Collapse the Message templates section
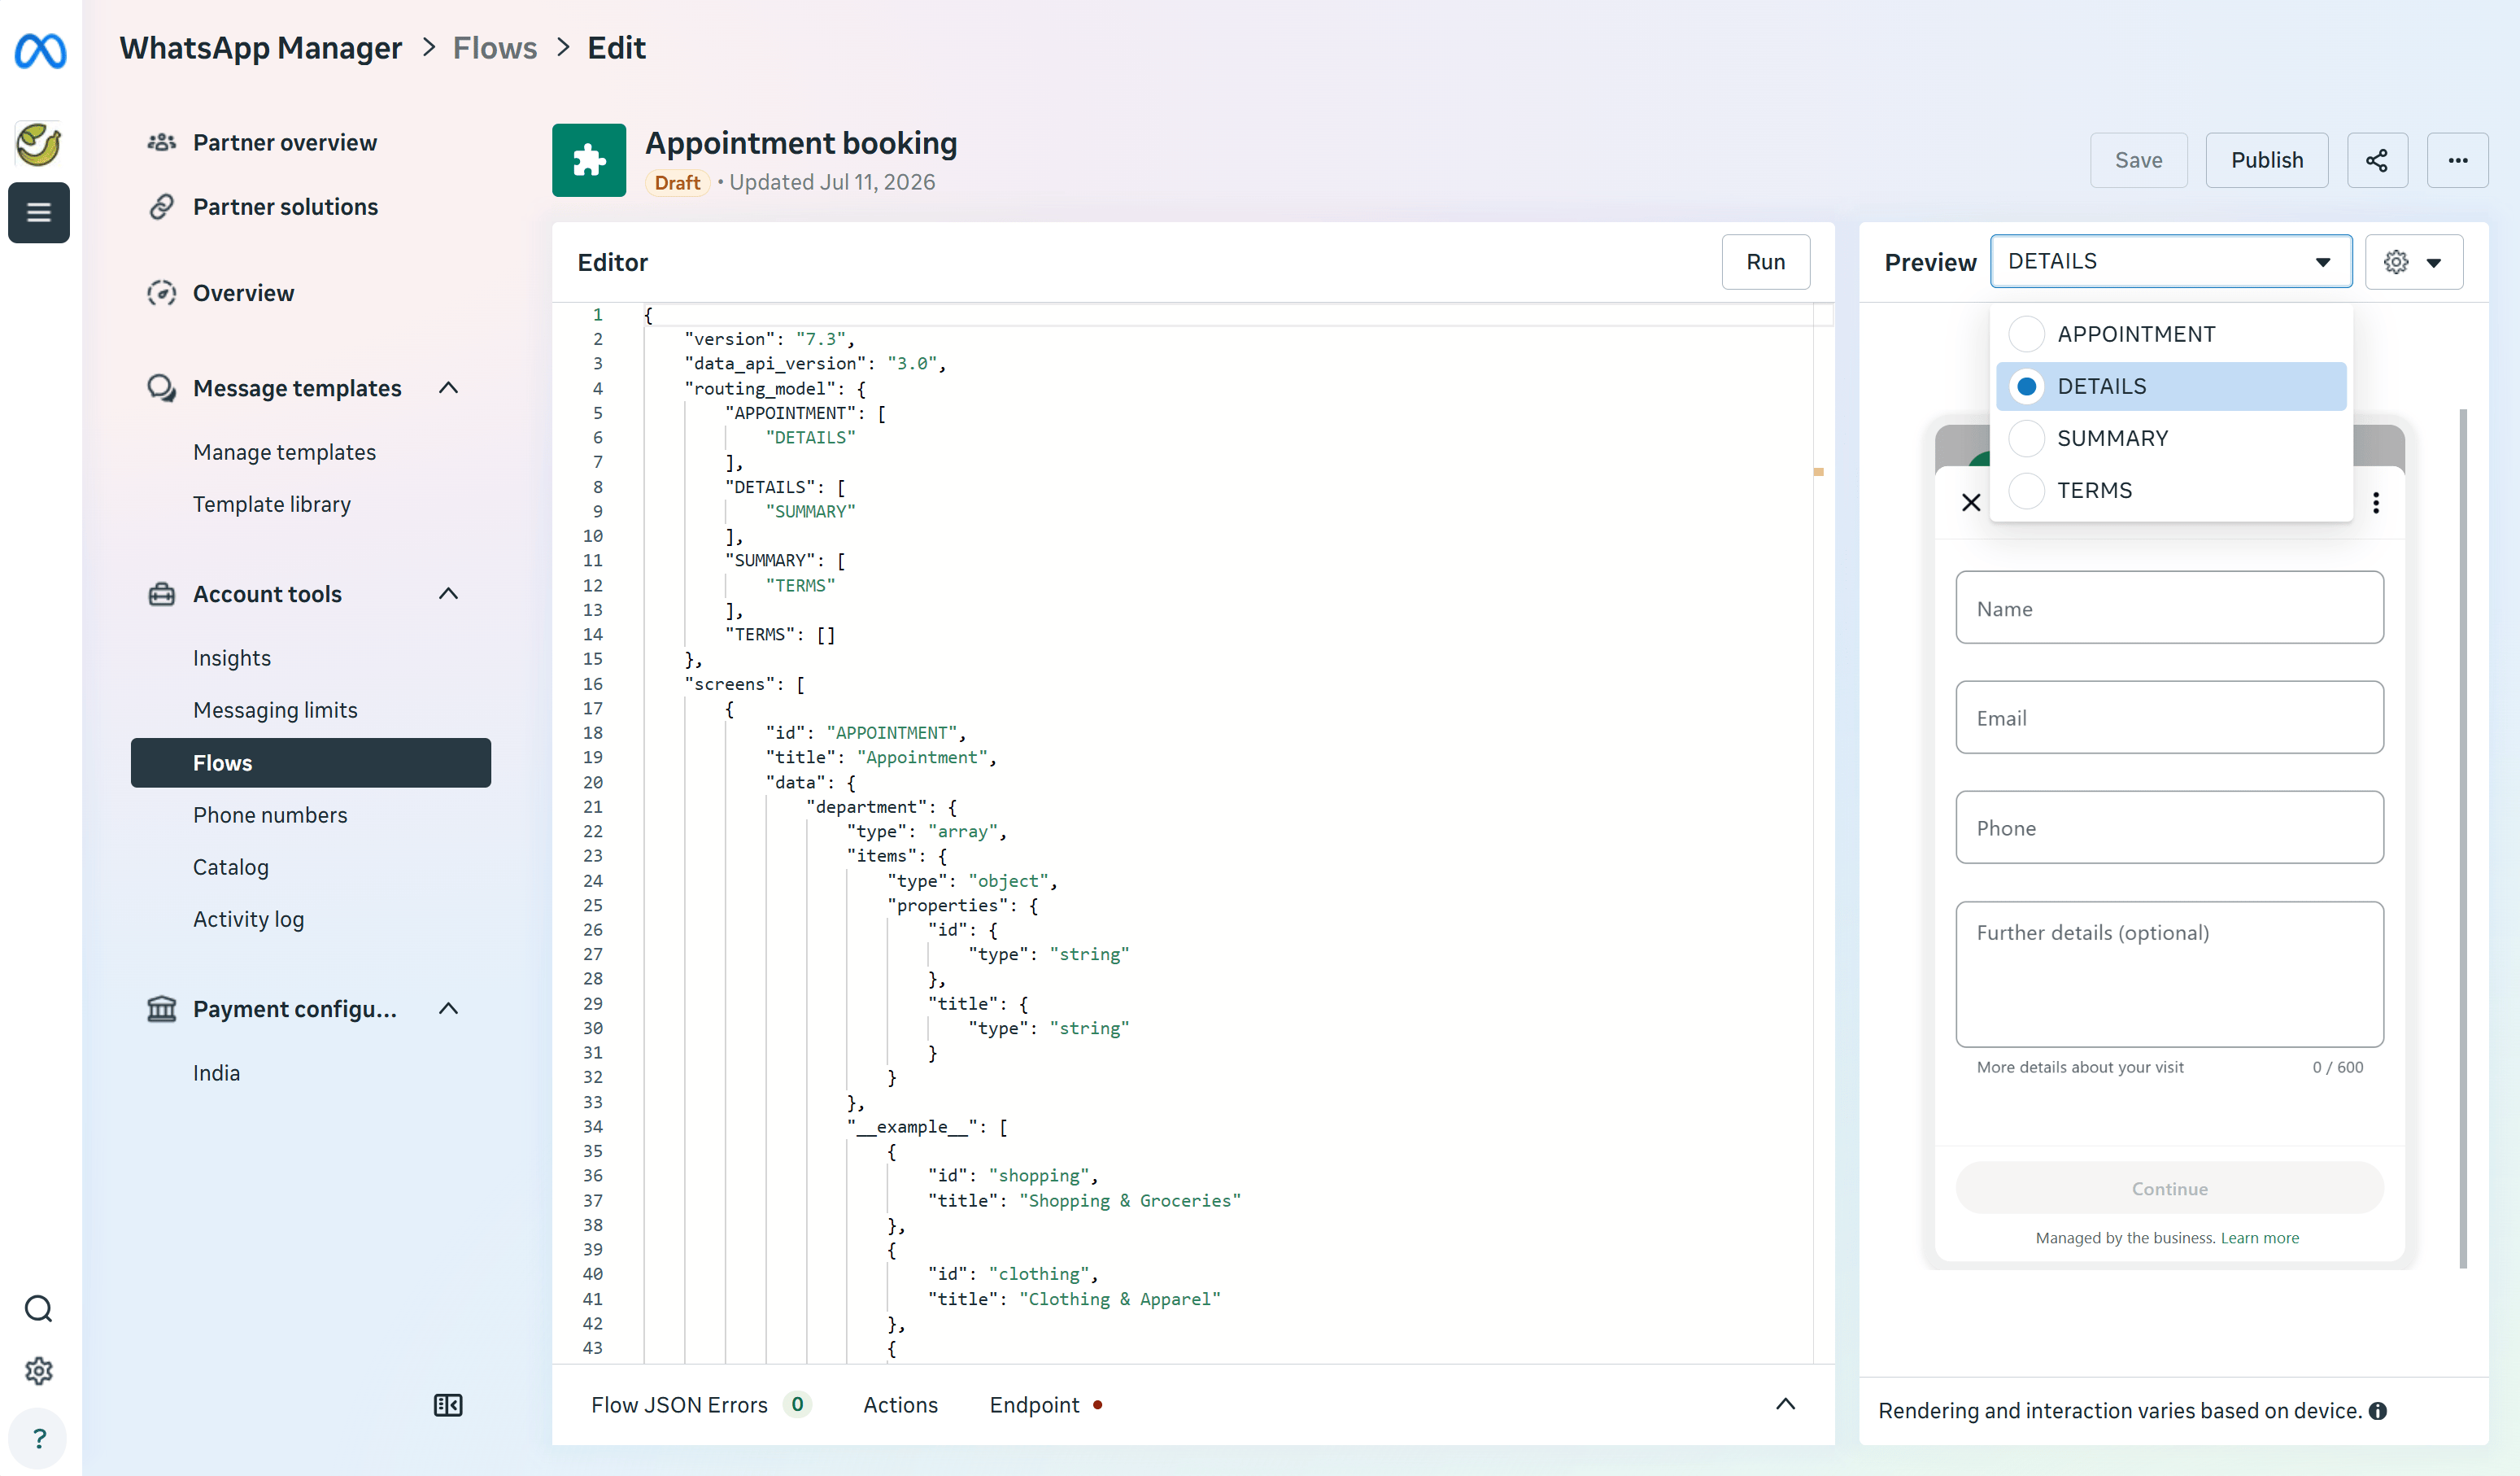The width and height of the screenshot is (2520, 1476). 448,387
